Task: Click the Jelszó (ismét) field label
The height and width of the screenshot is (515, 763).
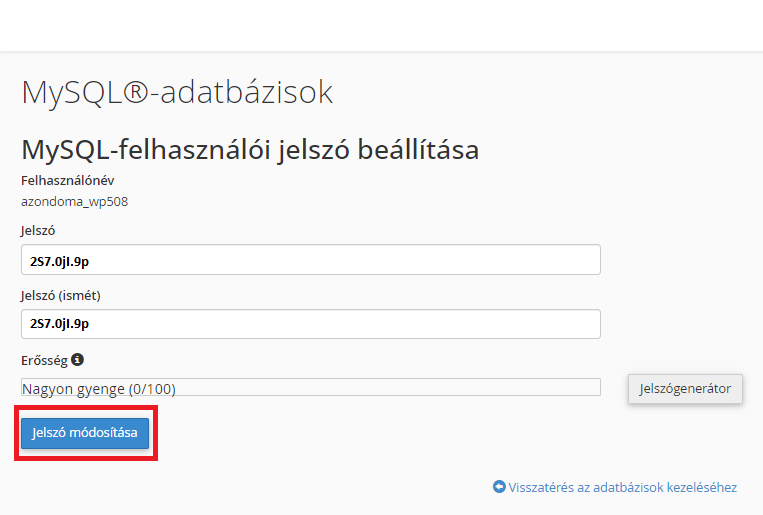Action: [61, 295]
